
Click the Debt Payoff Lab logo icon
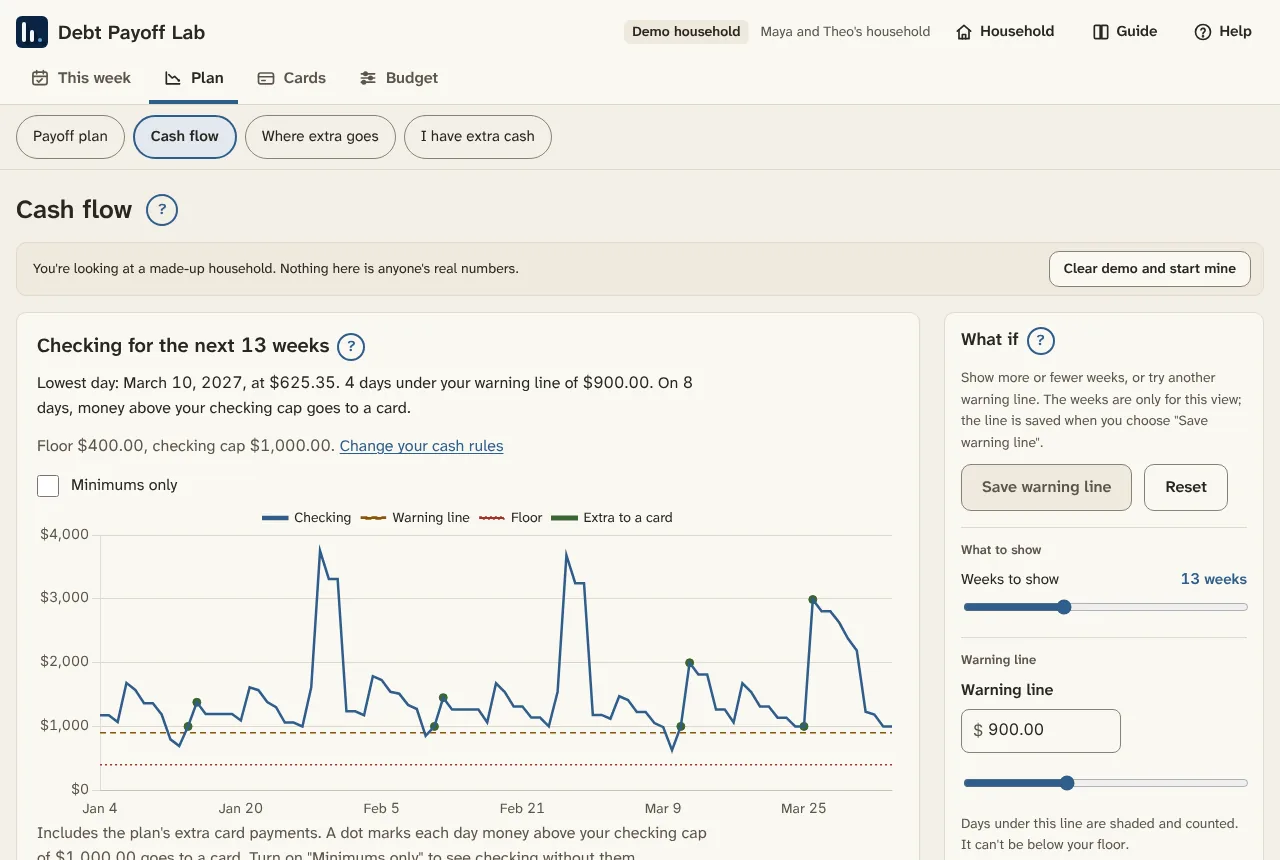(32, 32)
